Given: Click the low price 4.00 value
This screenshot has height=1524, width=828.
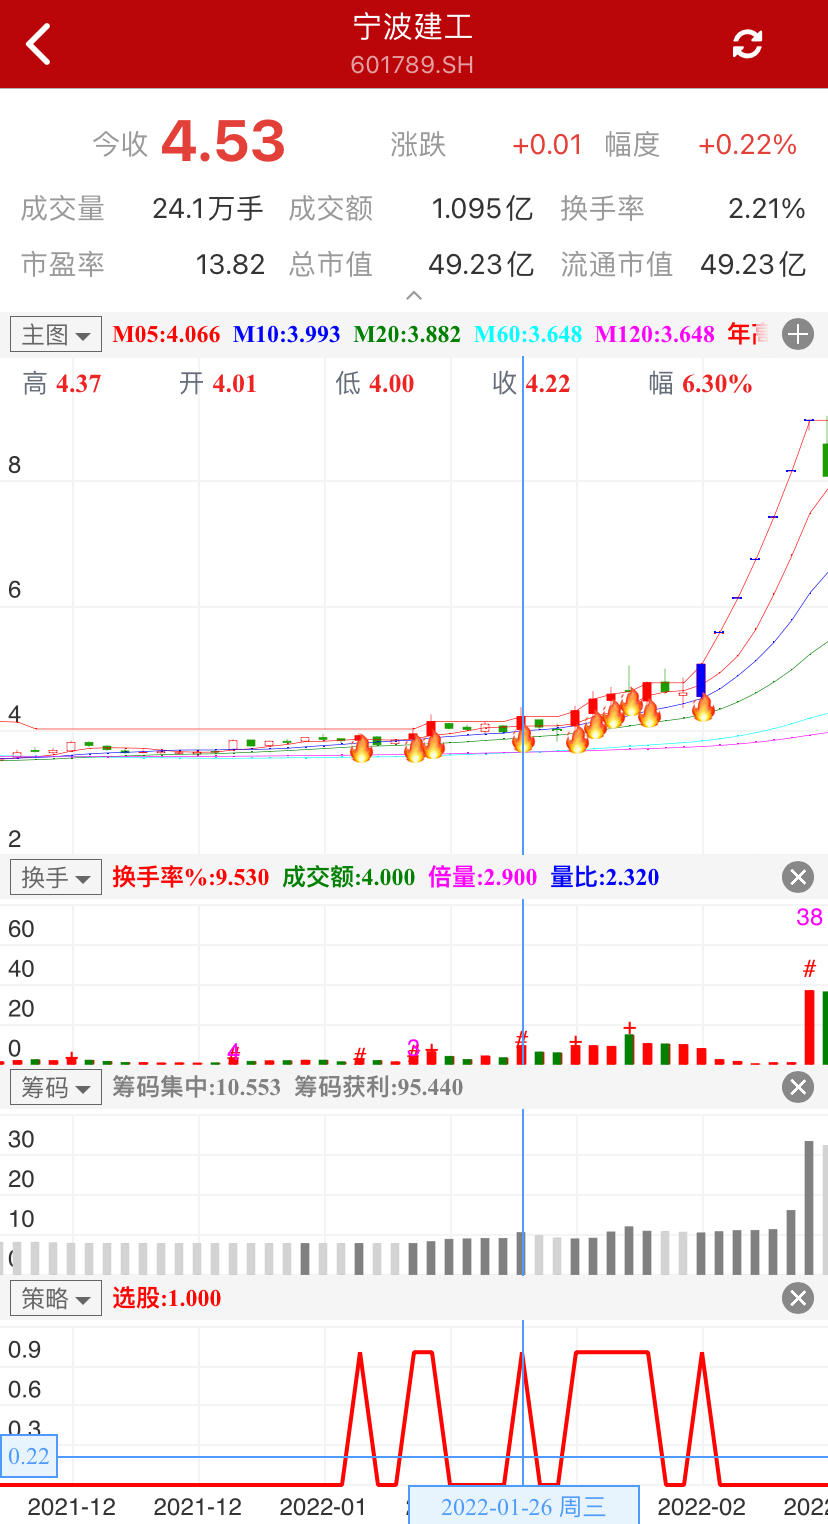Looking at the screenshot, I should tap(392, 384).
